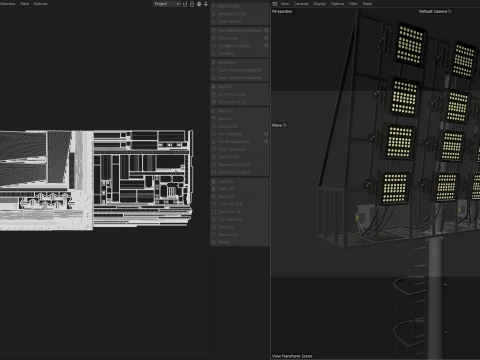Choose Restore UV command
480x360 pixels.
point(240,235)
